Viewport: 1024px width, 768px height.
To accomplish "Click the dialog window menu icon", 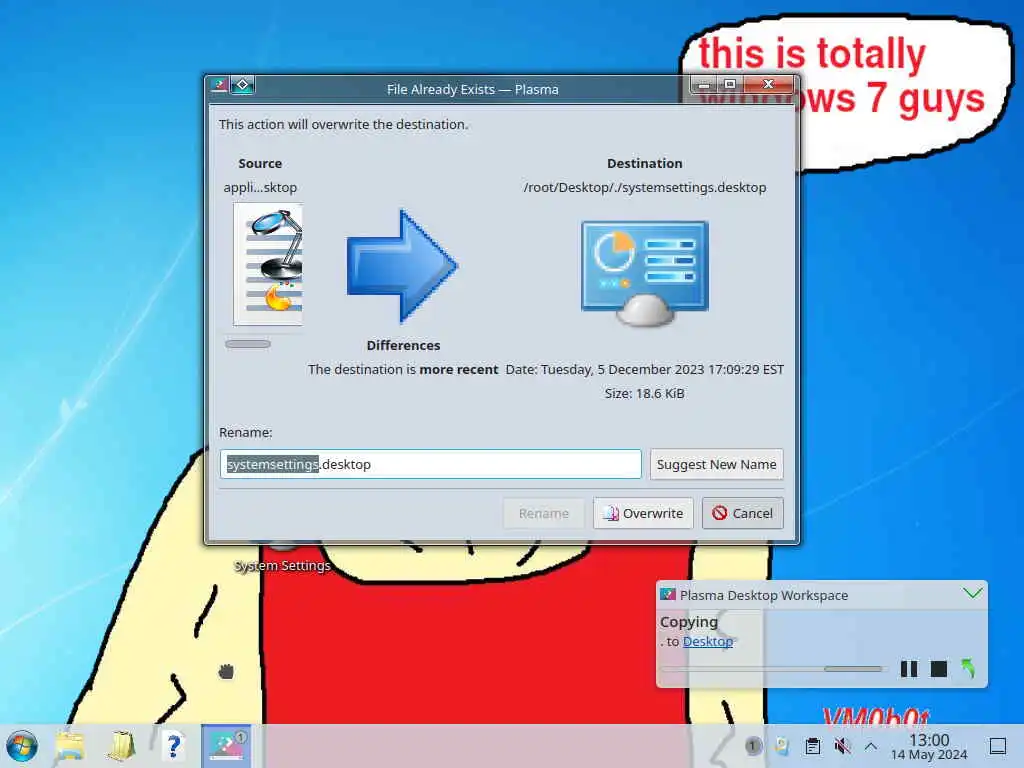I will [219, 85].
